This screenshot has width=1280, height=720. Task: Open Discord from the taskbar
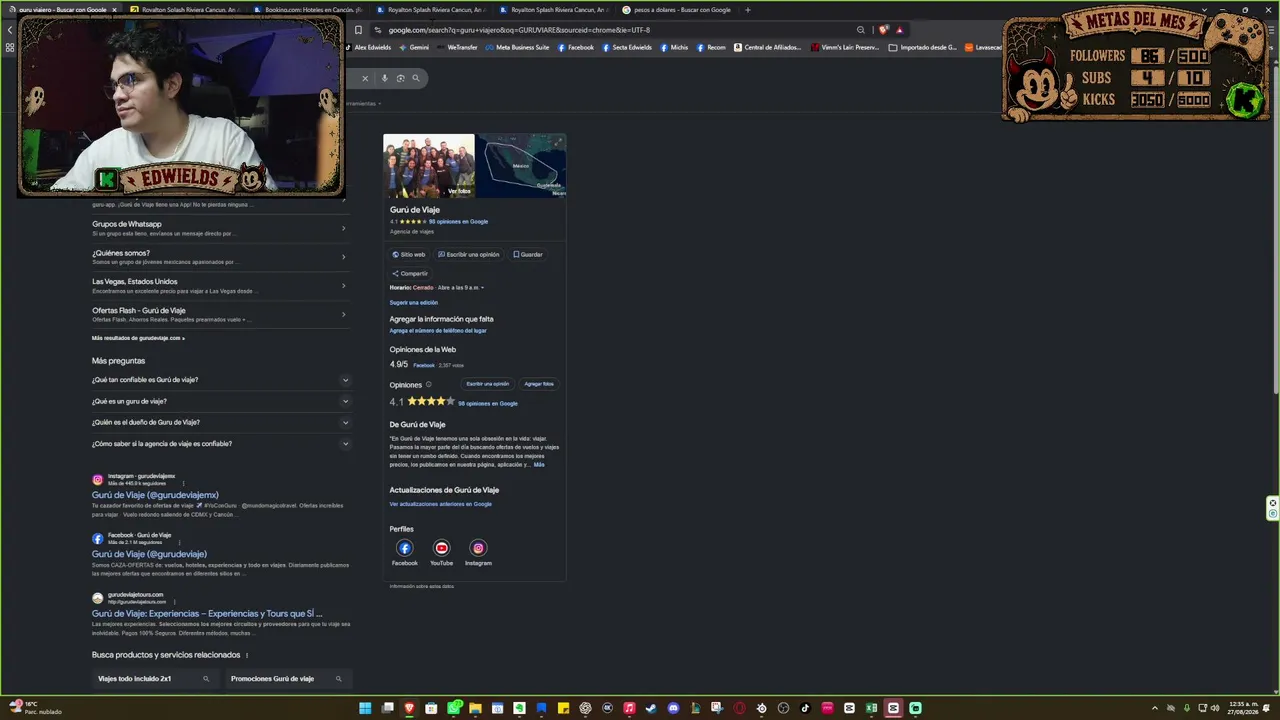(x=673, y=708)
